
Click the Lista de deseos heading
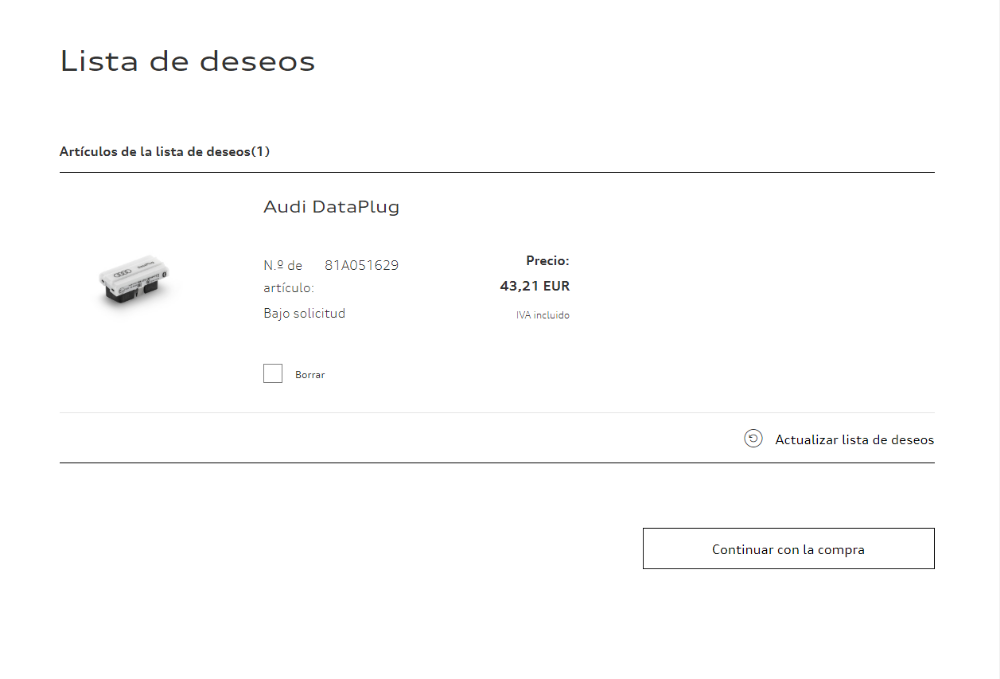pos(188,61)
